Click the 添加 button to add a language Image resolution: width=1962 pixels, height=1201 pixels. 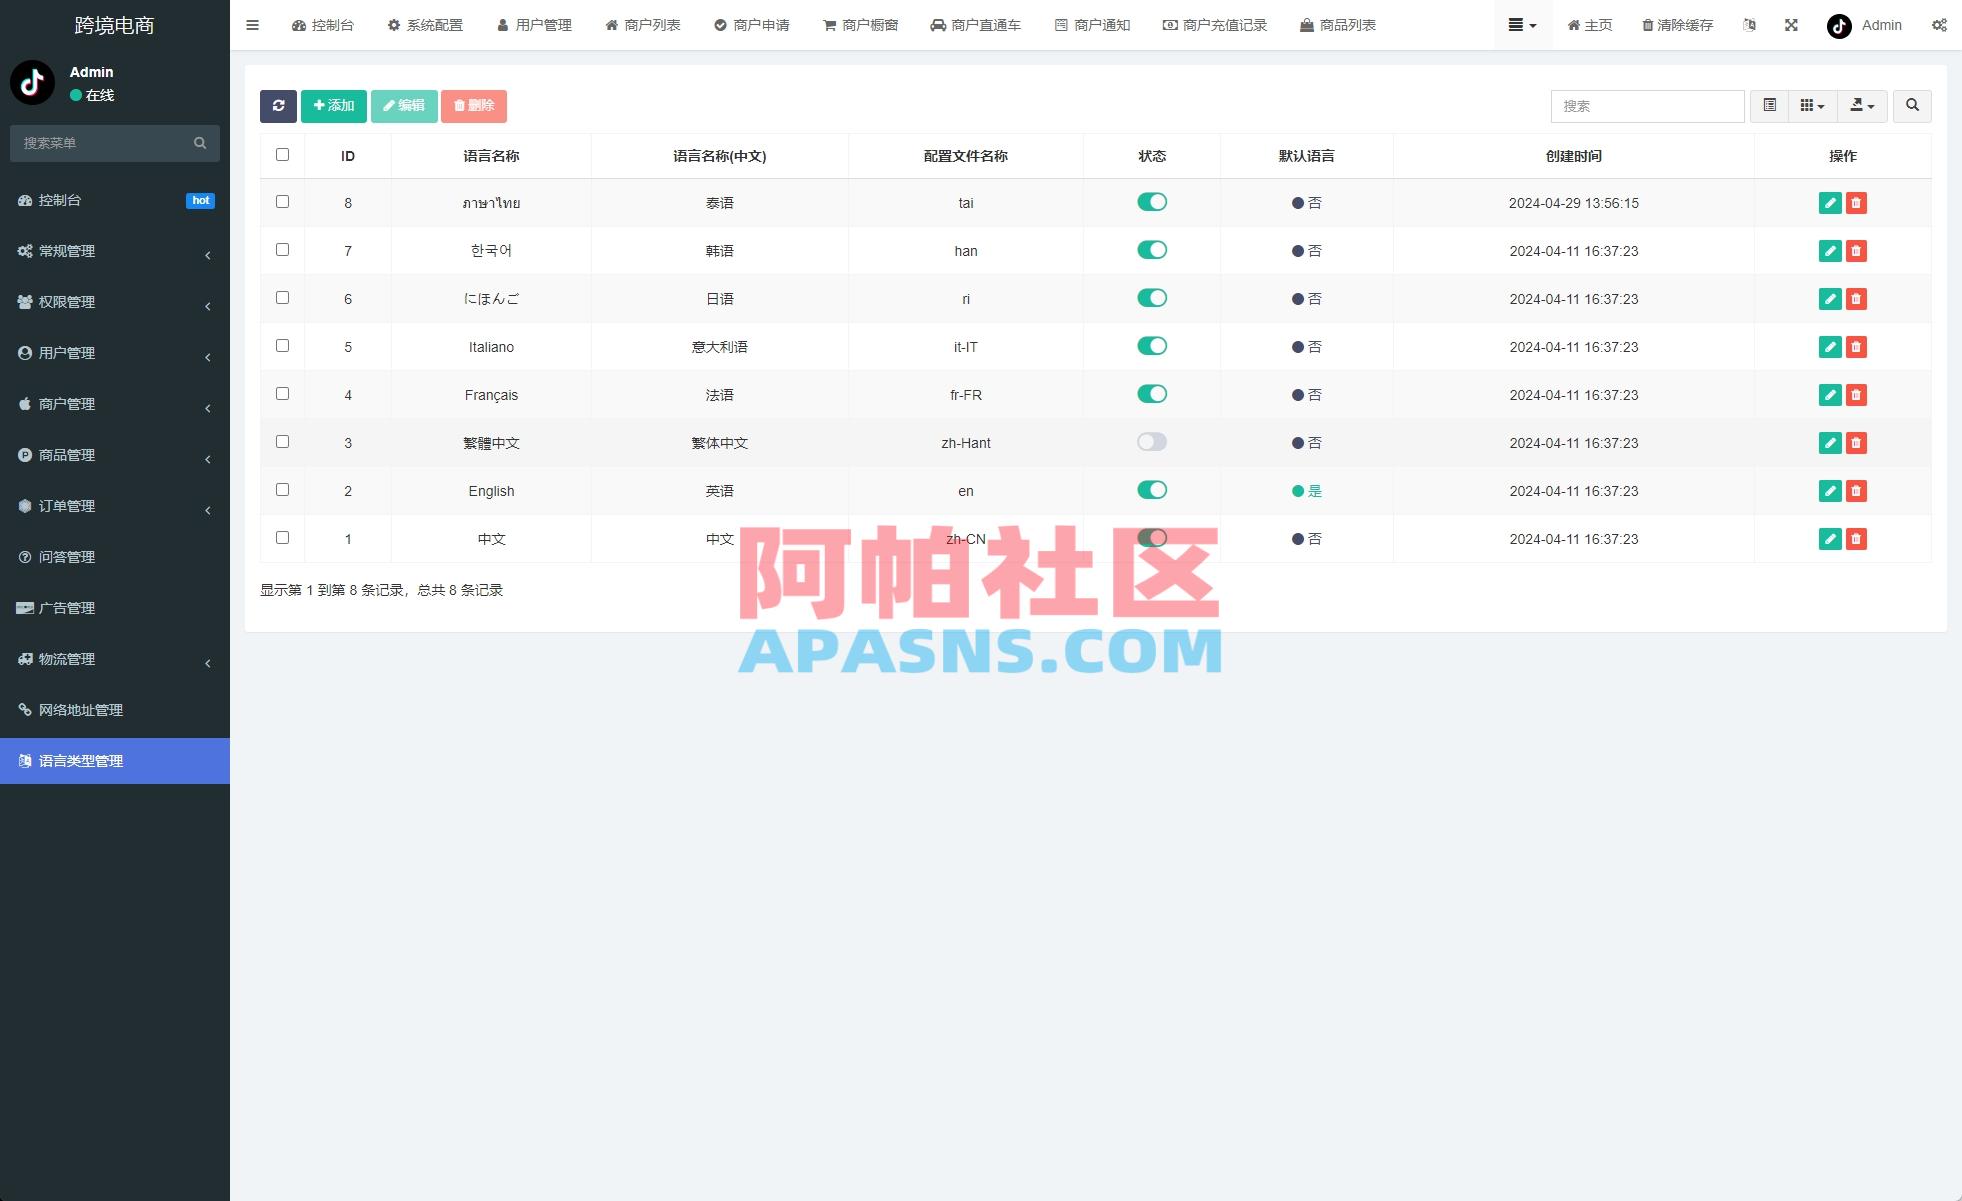(x=333, y=106)
